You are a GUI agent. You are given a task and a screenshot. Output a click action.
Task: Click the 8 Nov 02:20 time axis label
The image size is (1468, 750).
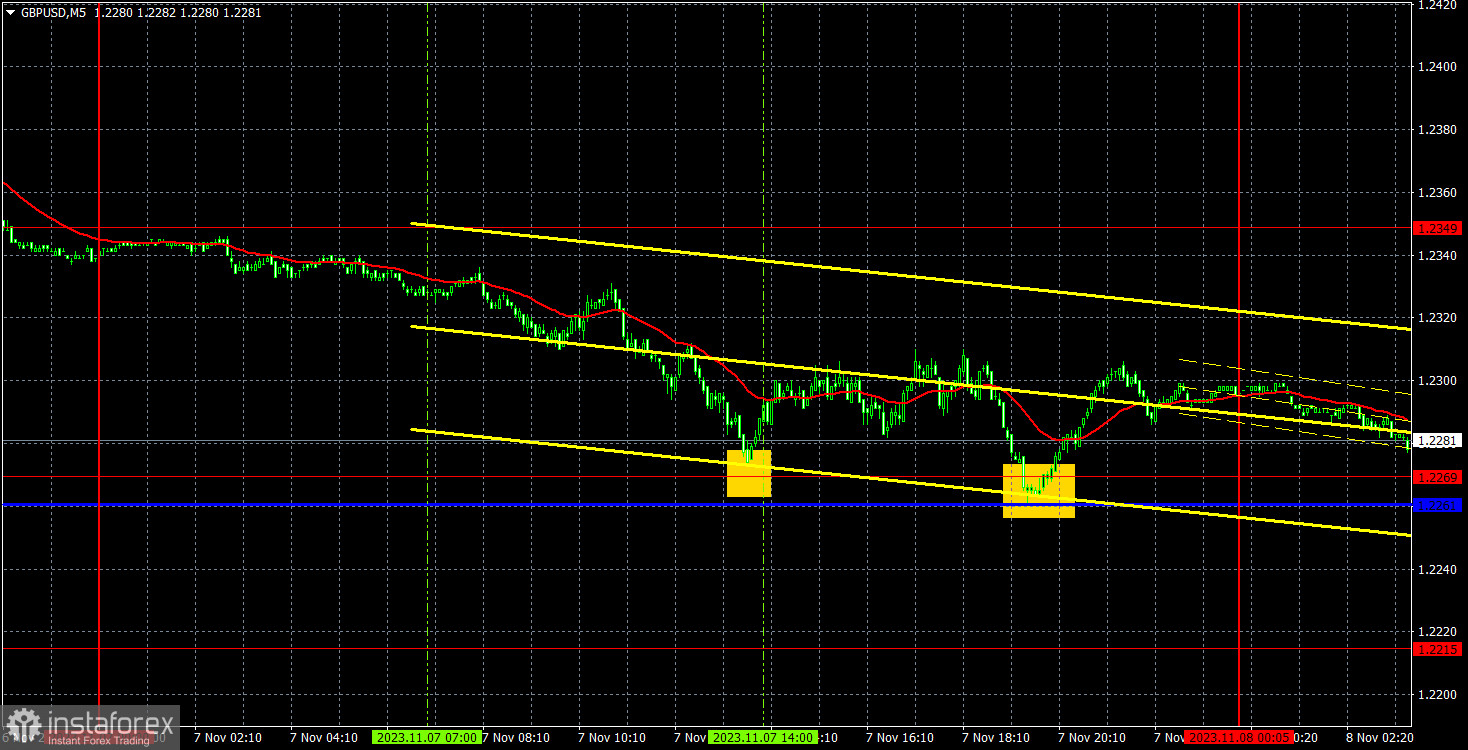pos(1382,737)
